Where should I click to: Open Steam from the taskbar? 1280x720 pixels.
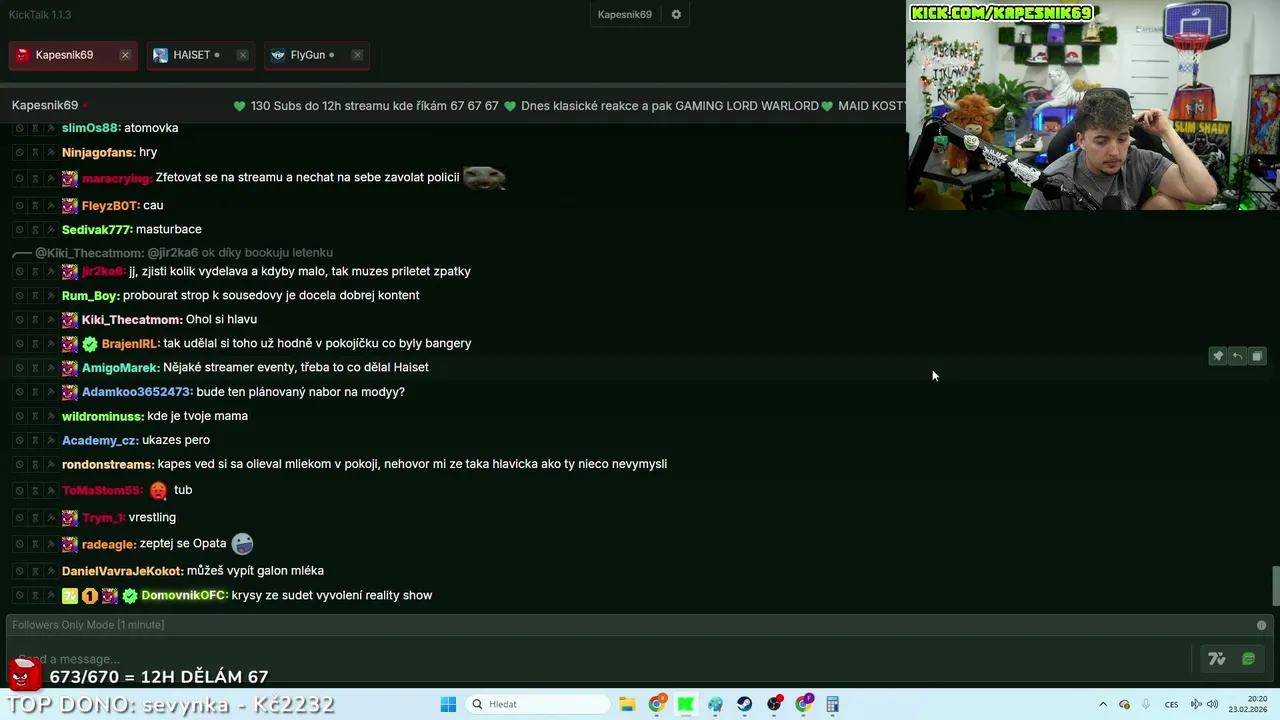tap(745, 704)
